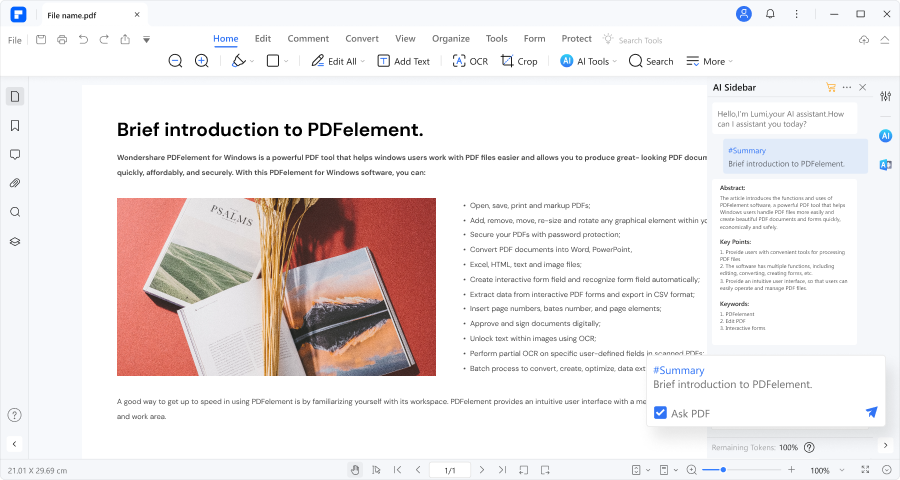Select the hand pan tool in status bar
This screenshot has width=900, height=480.
pyautogui.click(x=355, y=470)
